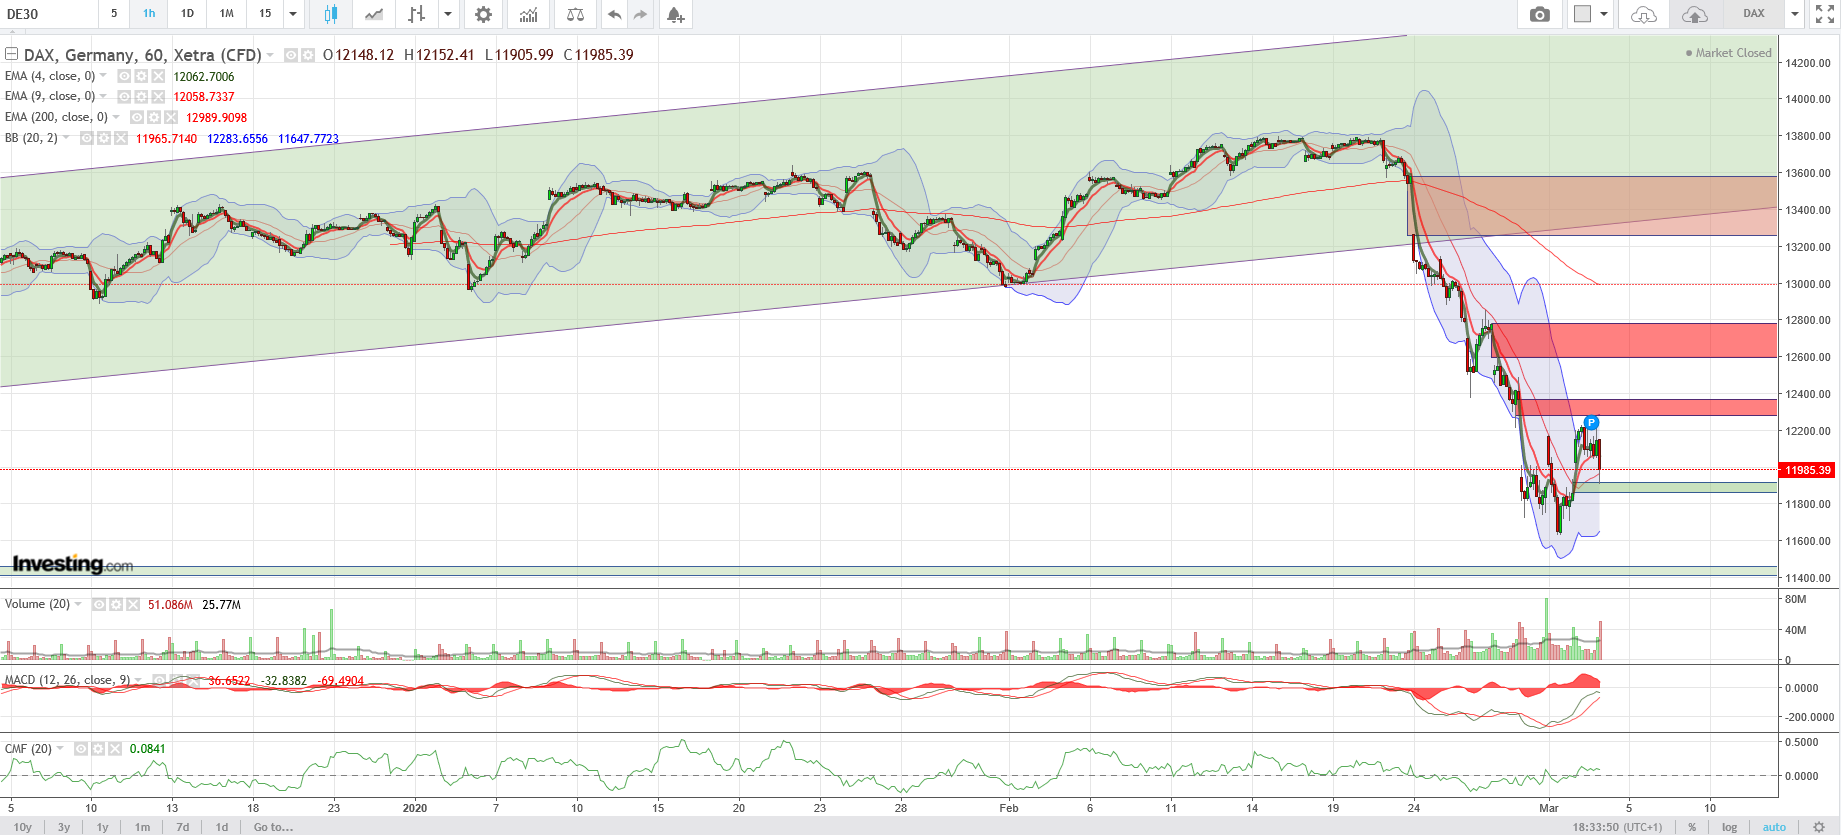This screenshot has width=1841, height=835.
Task: Set the date range to 7d
Action: click(183, 827)
